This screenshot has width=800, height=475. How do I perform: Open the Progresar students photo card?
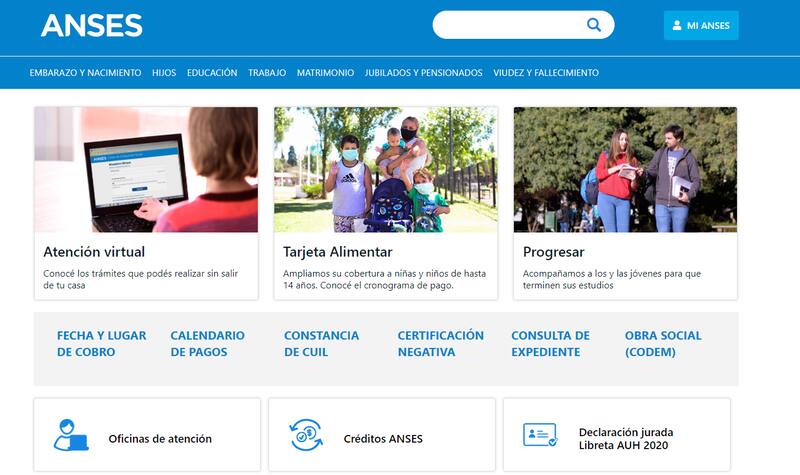[625, 169]
